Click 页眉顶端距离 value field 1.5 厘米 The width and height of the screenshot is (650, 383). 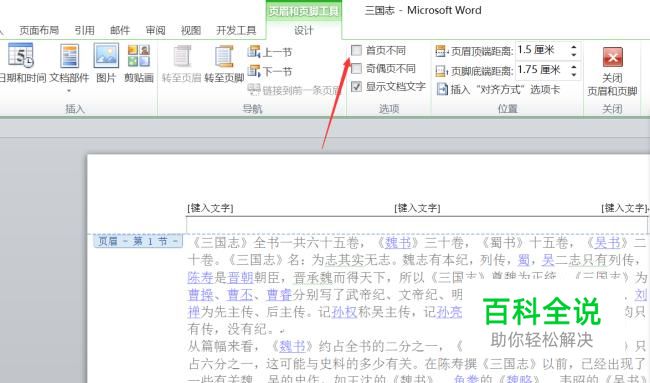541,51
